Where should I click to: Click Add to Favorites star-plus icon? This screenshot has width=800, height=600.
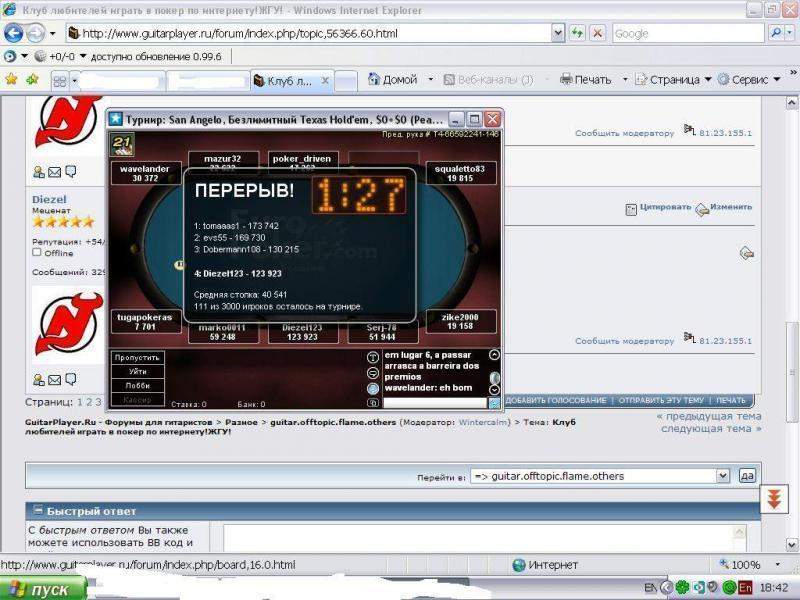[32, 79]
